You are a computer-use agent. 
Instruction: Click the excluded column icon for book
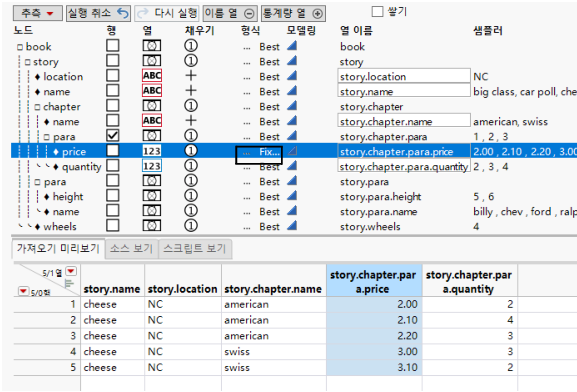[152, 46]
